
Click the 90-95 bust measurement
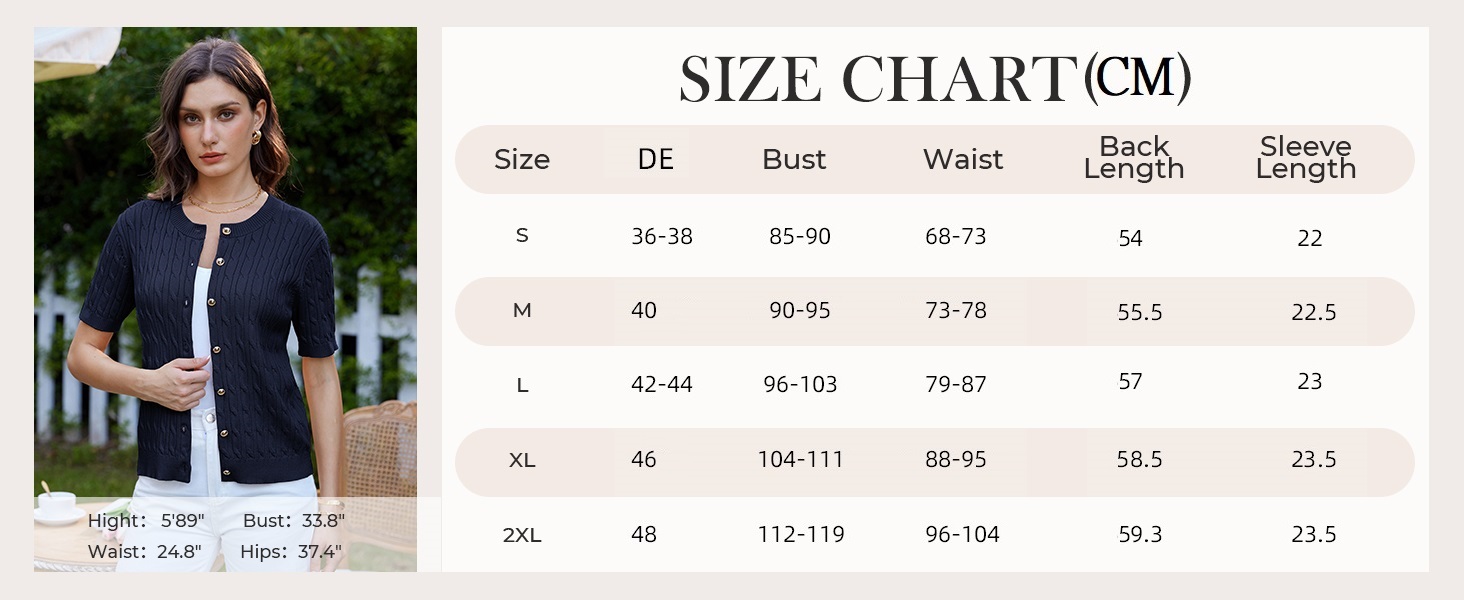tap(800, 311)
